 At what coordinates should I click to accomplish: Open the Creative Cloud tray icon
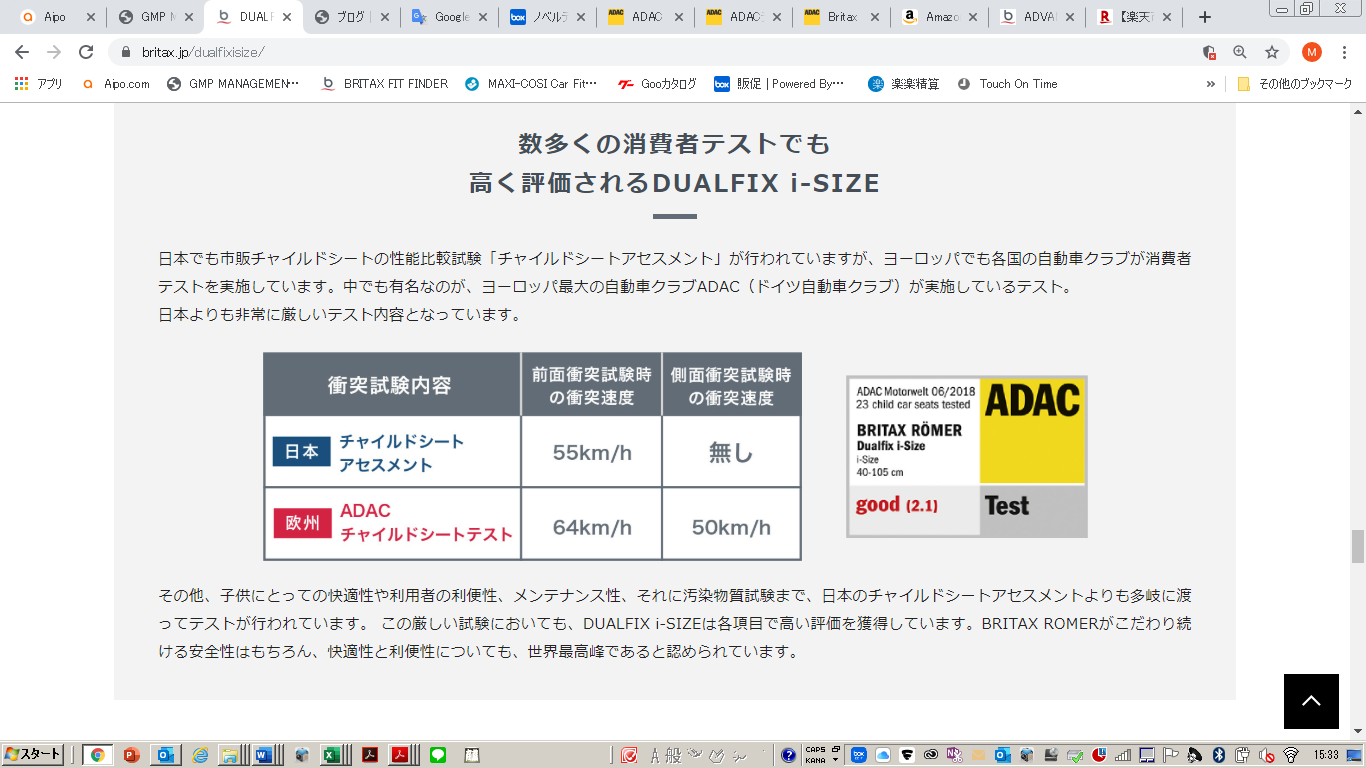pyautogui.click(x=930, y=755)
